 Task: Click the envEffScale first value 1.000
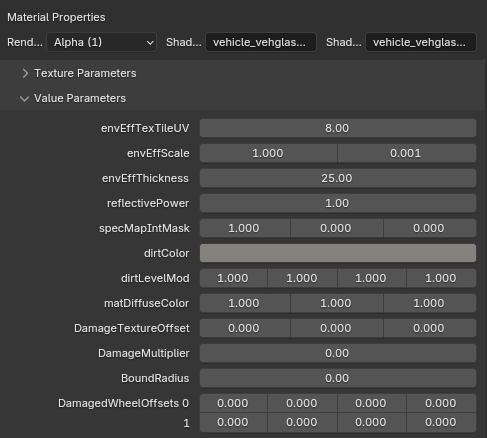[268, 153]
